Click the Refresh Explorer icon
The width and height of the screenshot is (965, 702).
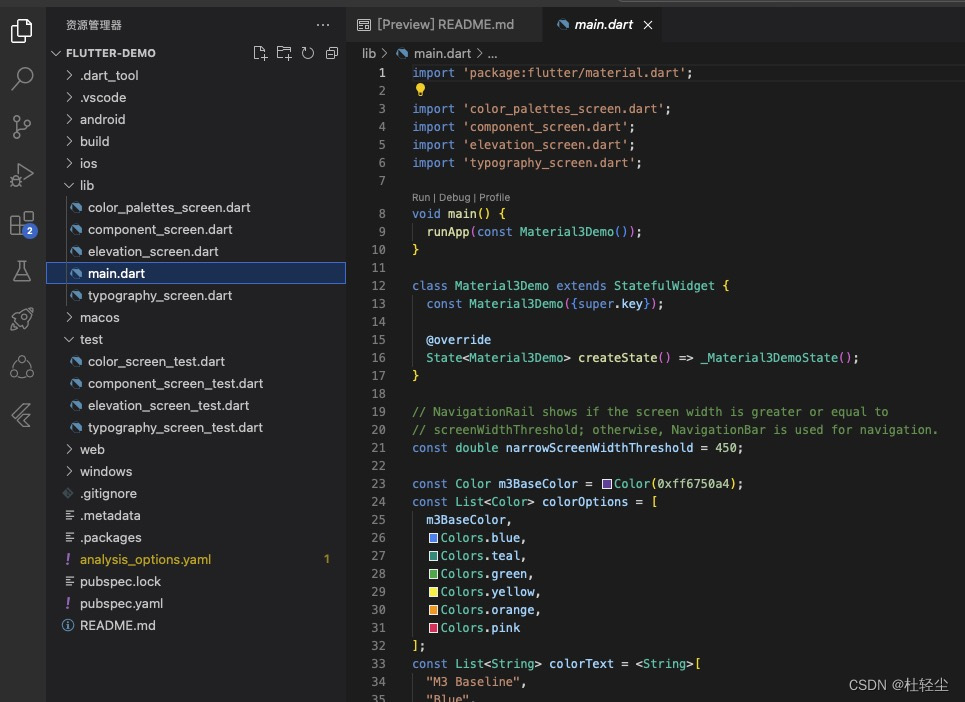point(308,53)
